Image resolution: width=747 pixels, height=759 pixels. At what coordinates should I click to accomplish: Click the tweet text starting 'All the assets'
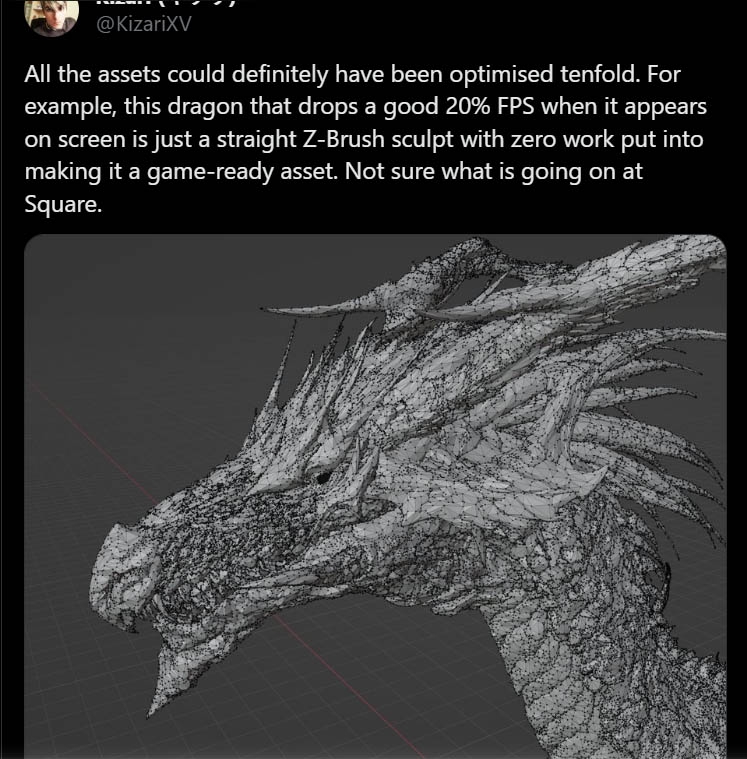(366, 139)
